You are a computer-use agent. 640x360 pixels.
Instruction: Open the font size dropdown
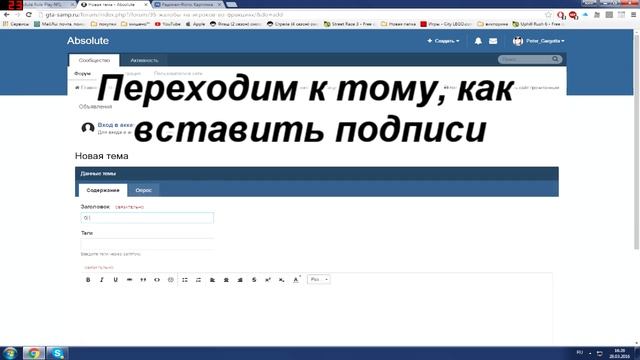[319, 280]
